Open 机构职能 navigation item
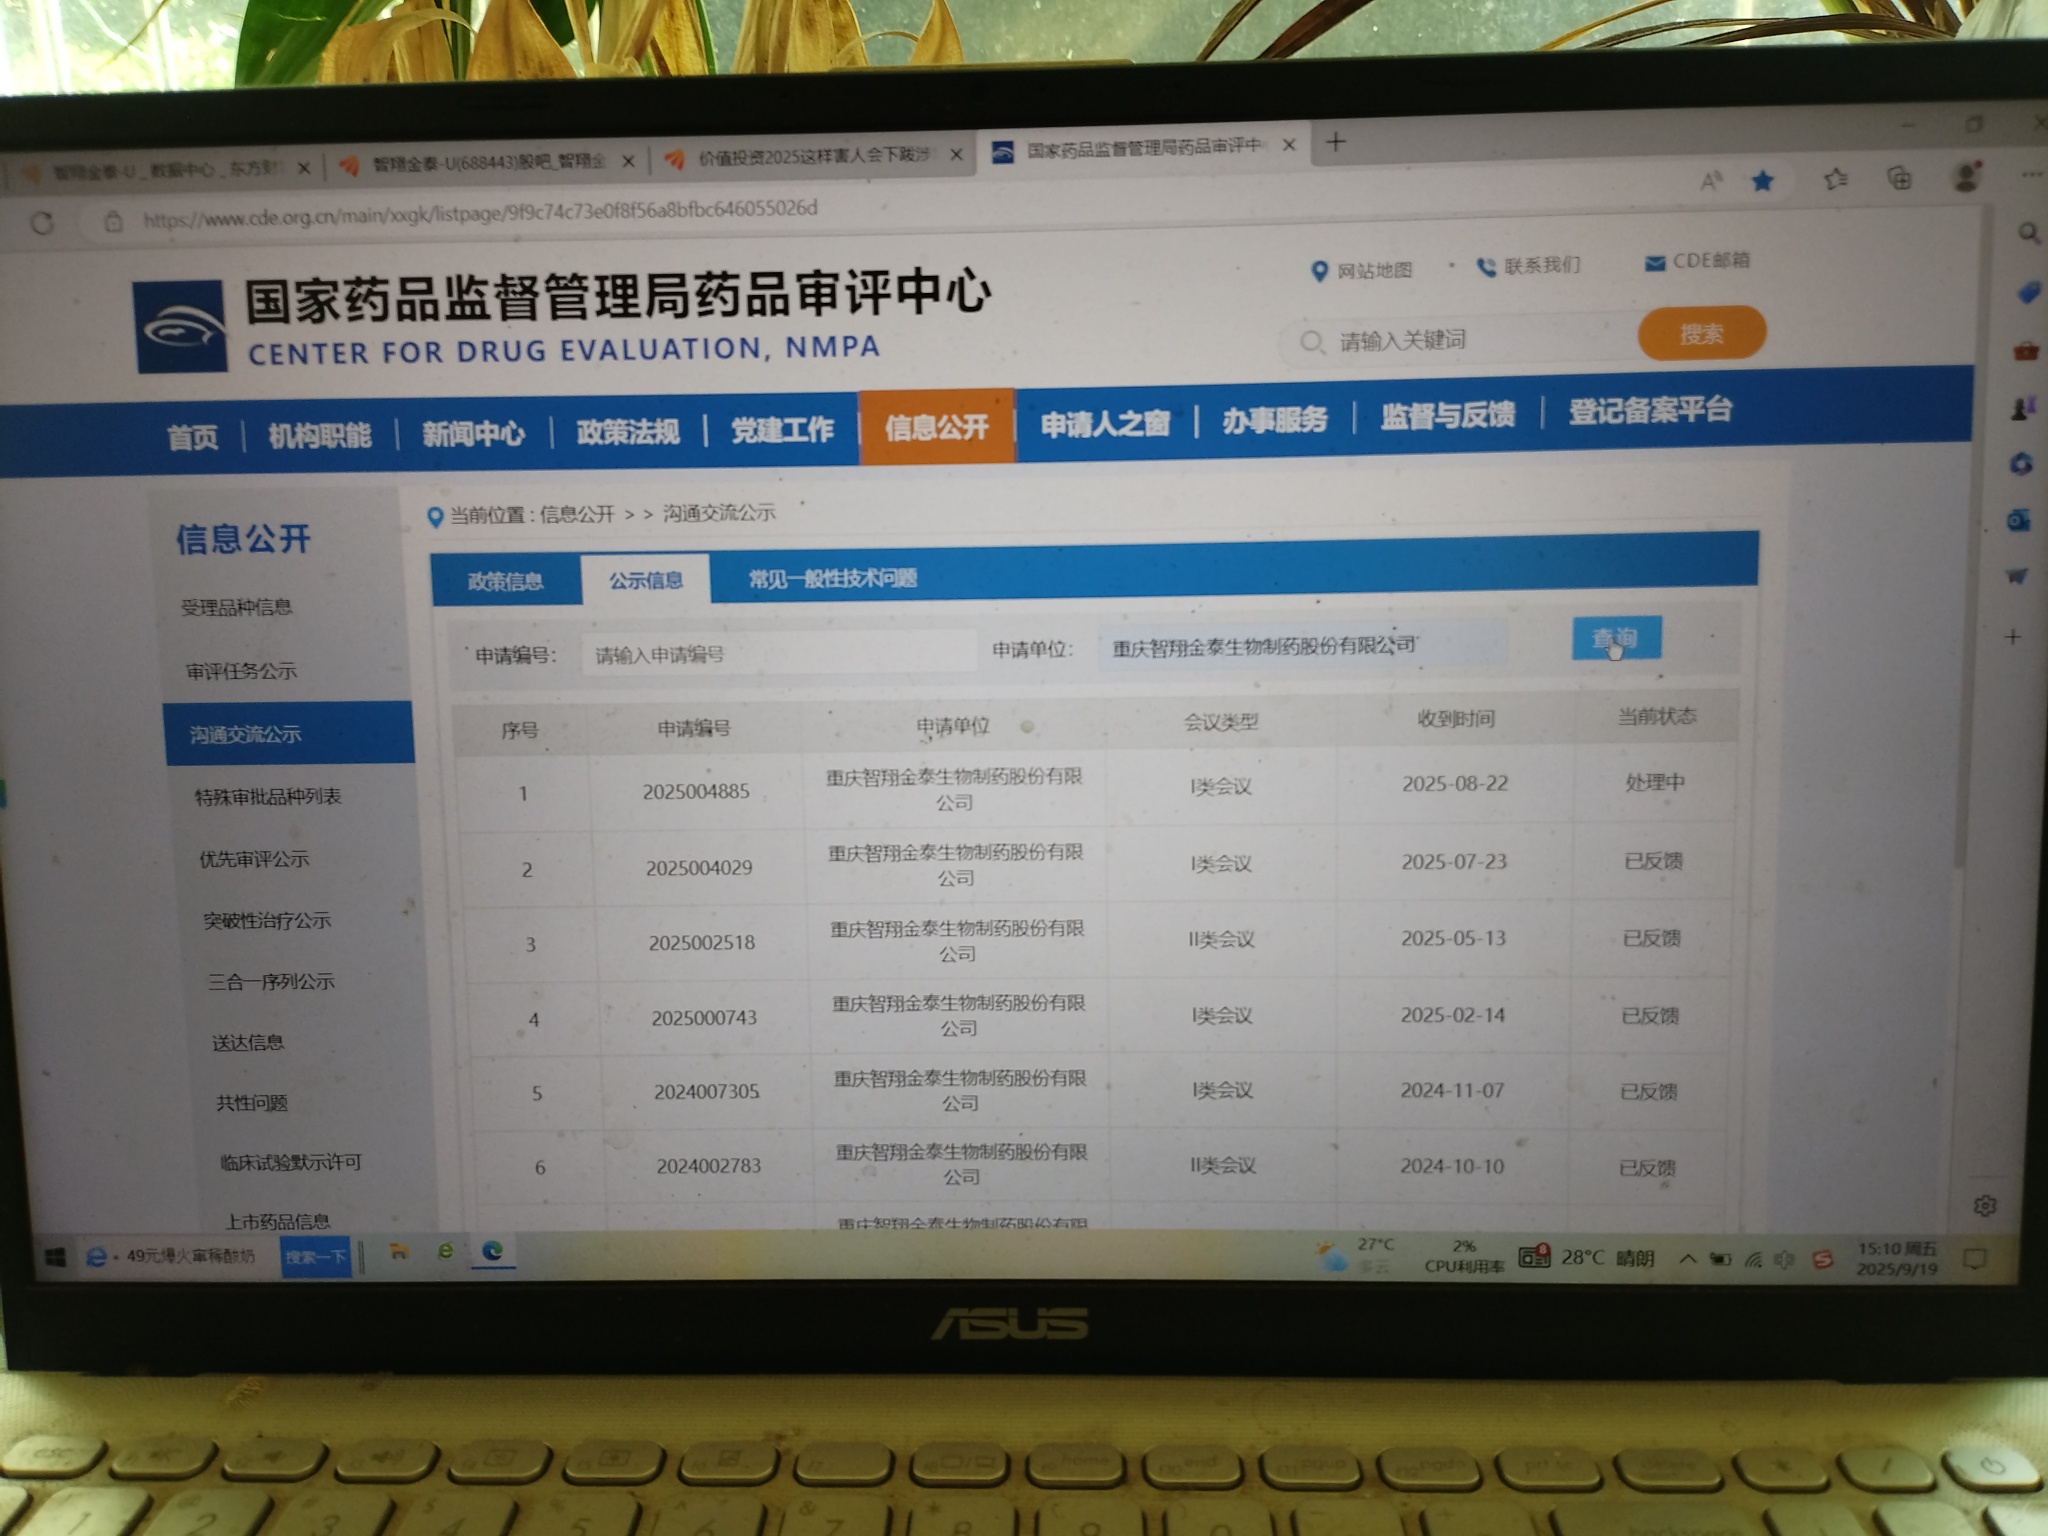The height and width of the screenshot is (1536, 2048). pyautogui.click(x=319, y=435)
